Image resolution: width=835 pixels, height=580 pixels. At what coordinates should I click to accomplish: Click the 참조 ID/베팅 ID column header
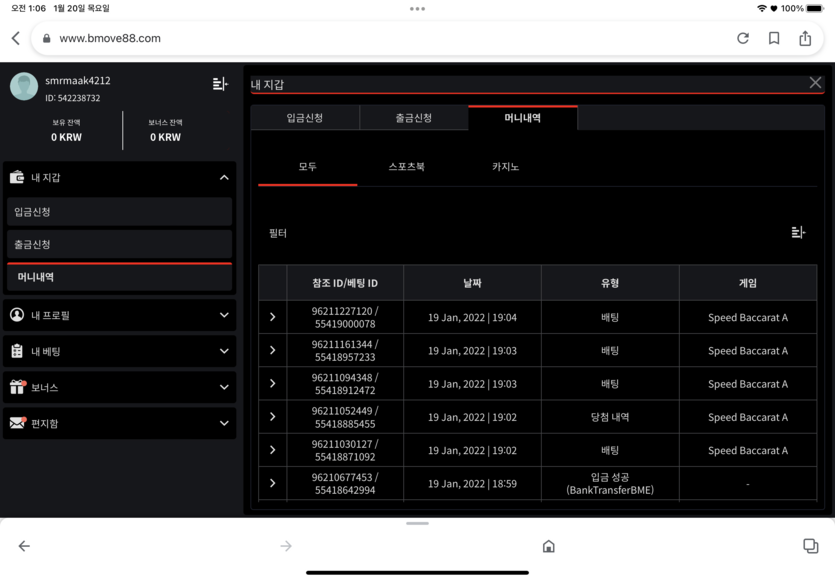pos(345,283)
